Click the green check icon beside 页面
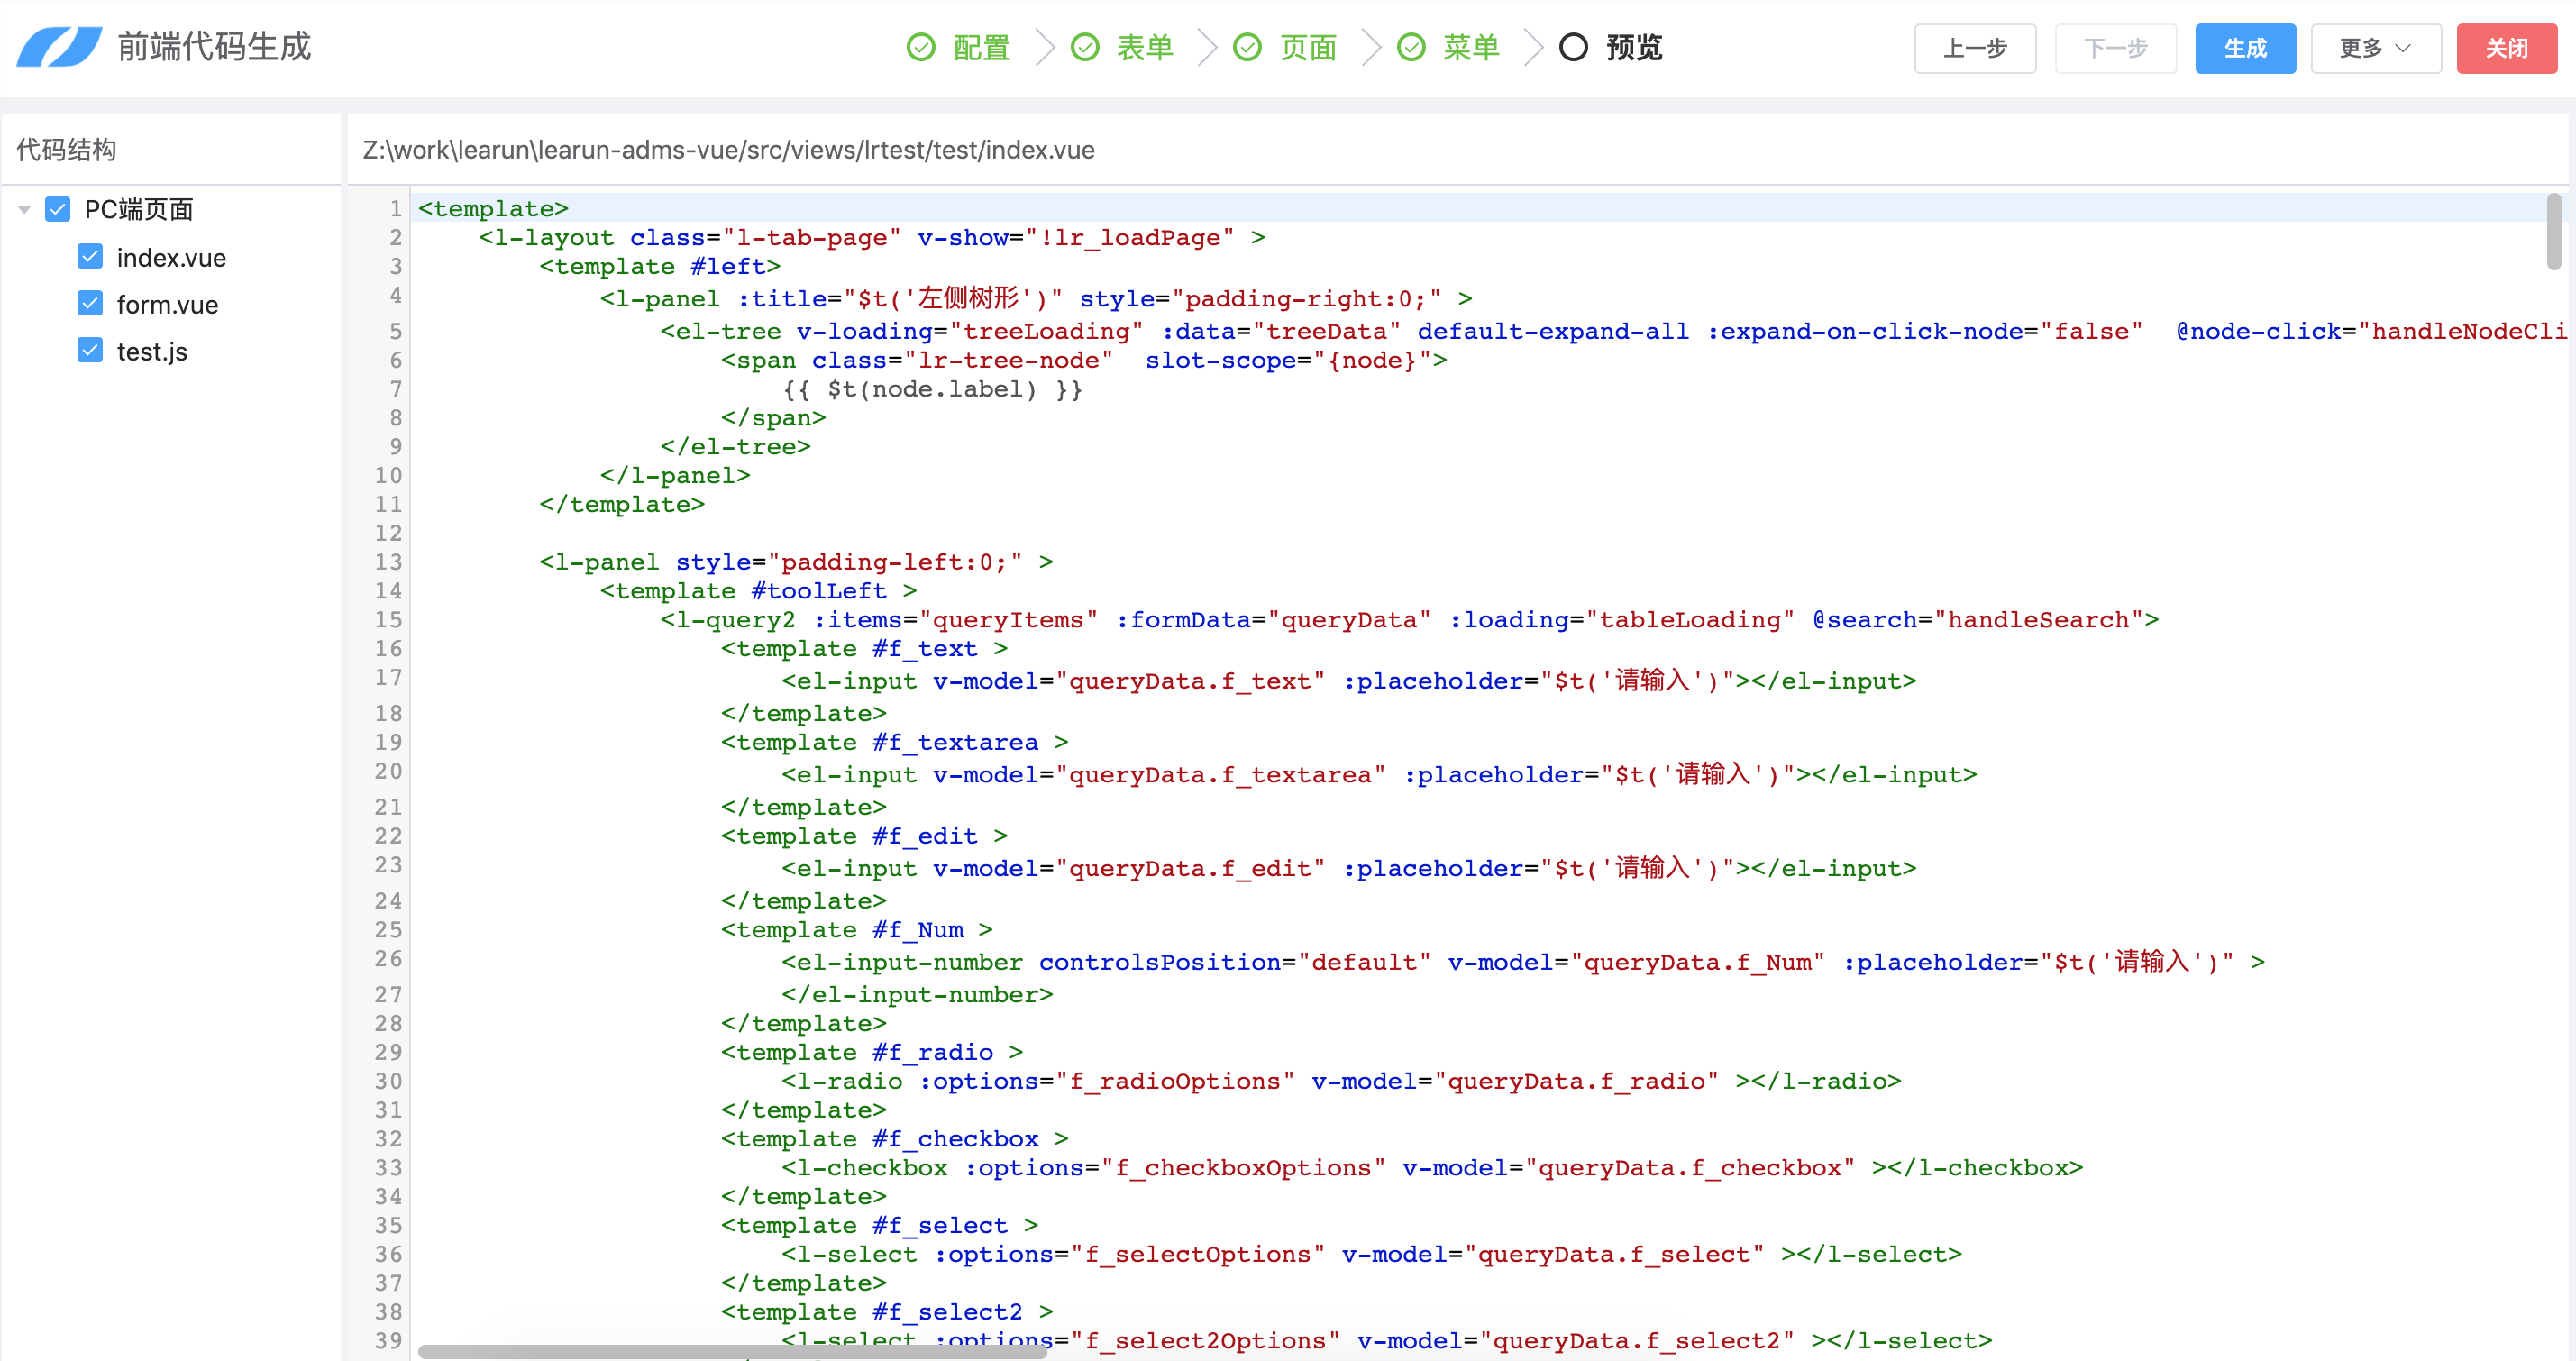 coord(1247,47)
